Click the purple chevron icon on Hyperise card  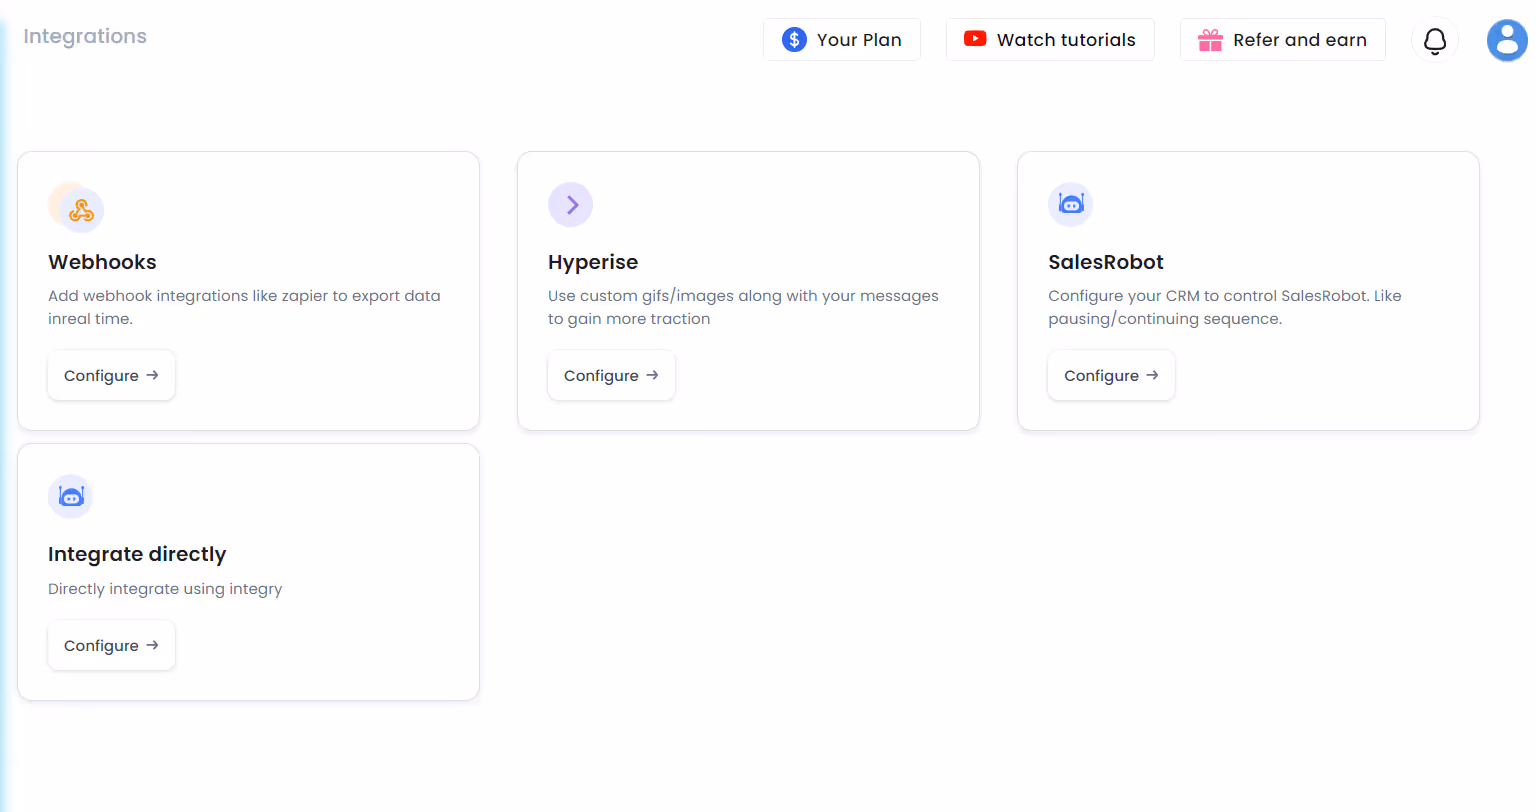(570, 204)
